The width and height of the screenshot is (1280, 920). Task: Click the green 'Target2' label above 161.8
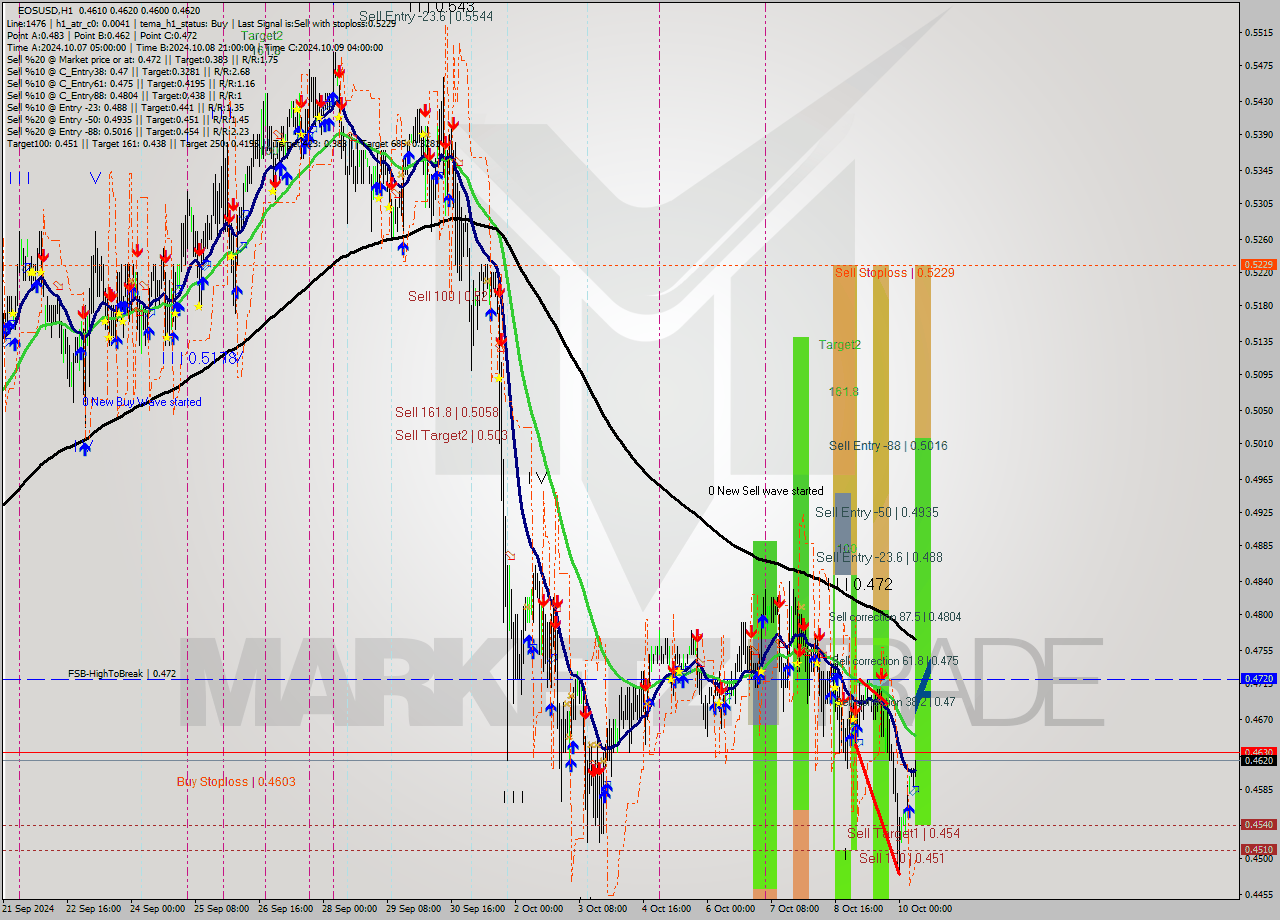840,345
